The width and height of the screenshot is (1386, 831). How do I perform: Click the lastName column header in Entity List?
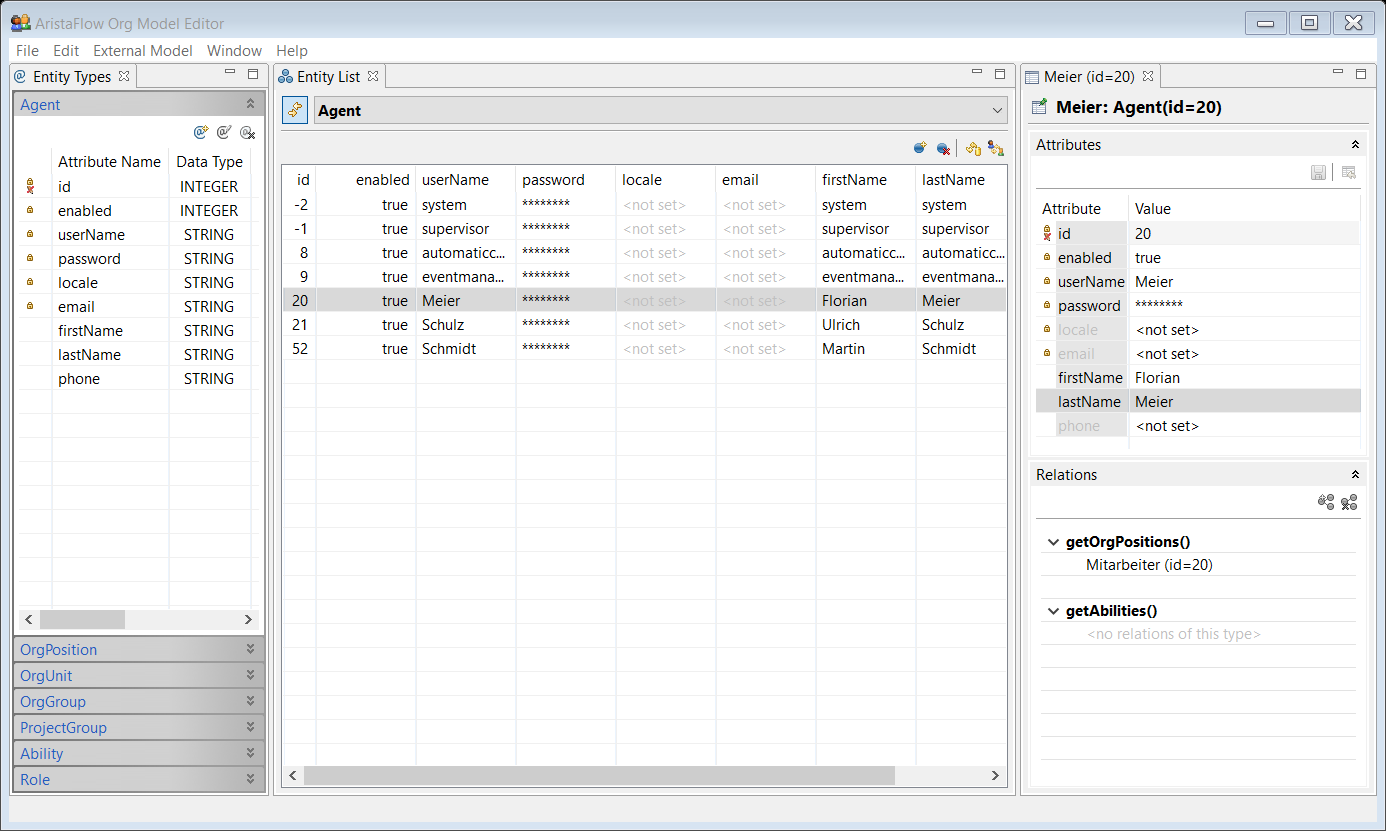click(x=961, y=180)
